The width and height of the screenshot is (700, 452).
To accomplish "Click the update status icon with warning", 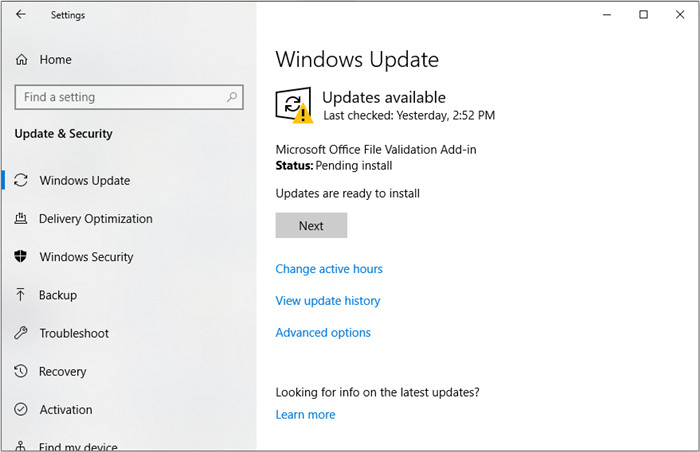I will tap(294, 105).
